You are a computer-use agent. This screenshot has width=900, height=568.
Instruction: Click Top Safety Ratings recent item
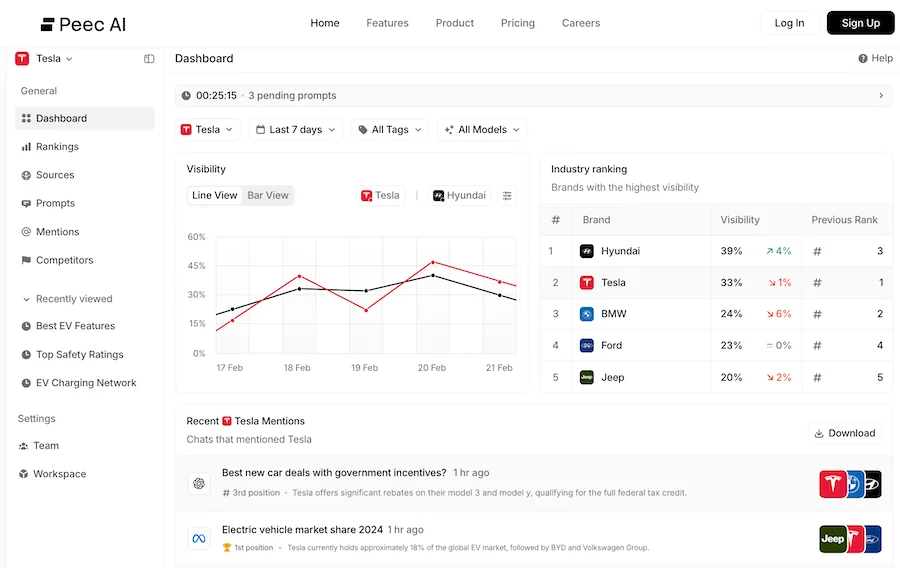80,355
